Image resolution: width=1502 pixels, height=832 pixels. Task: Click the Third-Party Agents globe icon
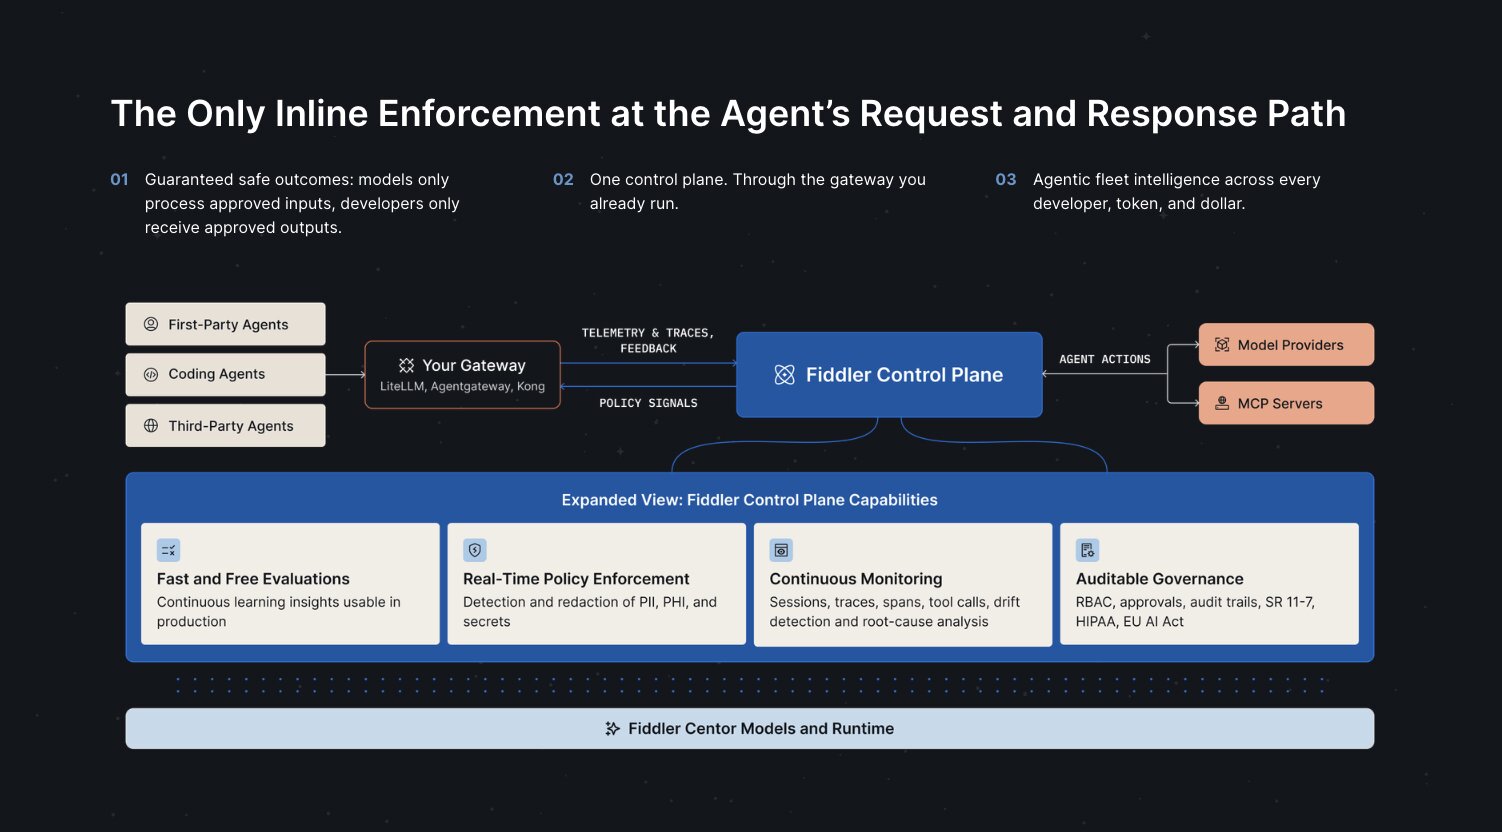click(151, 425)
